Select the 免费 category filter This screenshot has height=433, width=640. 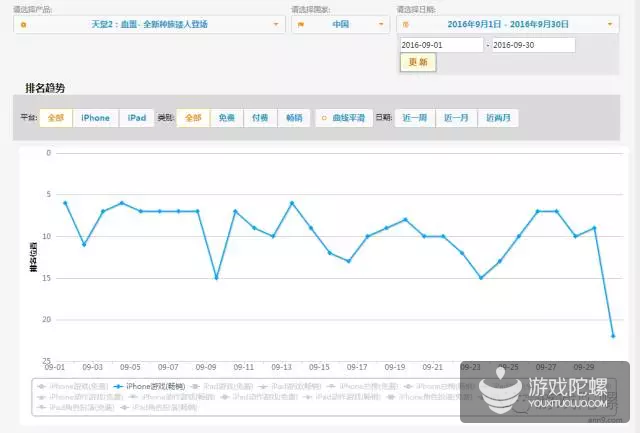pyautogui.click(x=227, y=118)
